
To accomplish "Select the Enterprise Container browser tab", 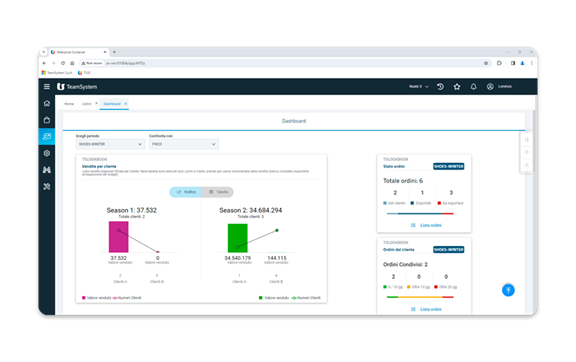I will click(78, 52).
